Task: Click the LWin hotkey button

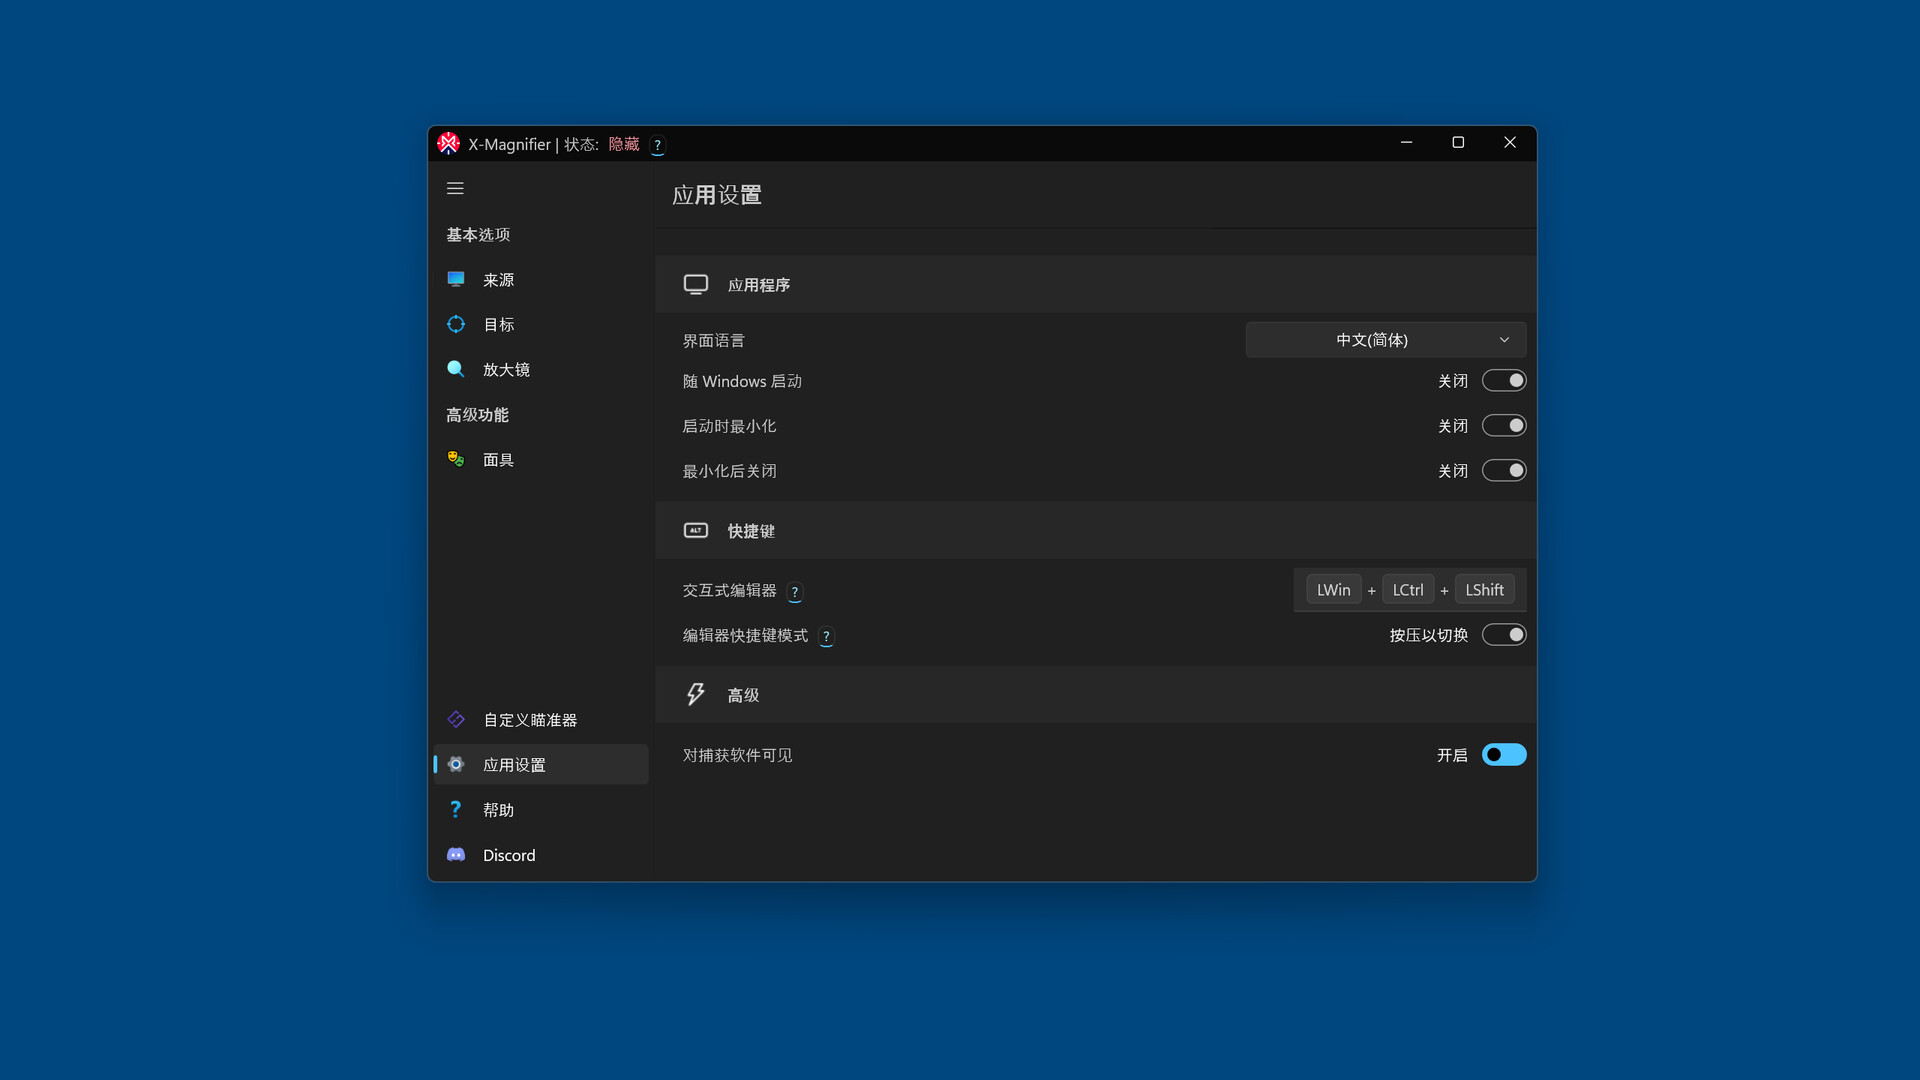Action: pyautogui.click(x=1333, y=590)
